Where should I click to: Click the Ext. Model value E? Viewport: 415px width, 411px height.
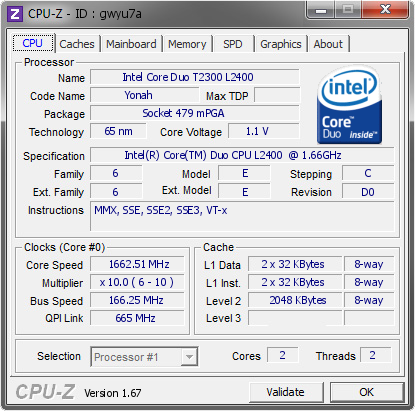click(244, 192)
